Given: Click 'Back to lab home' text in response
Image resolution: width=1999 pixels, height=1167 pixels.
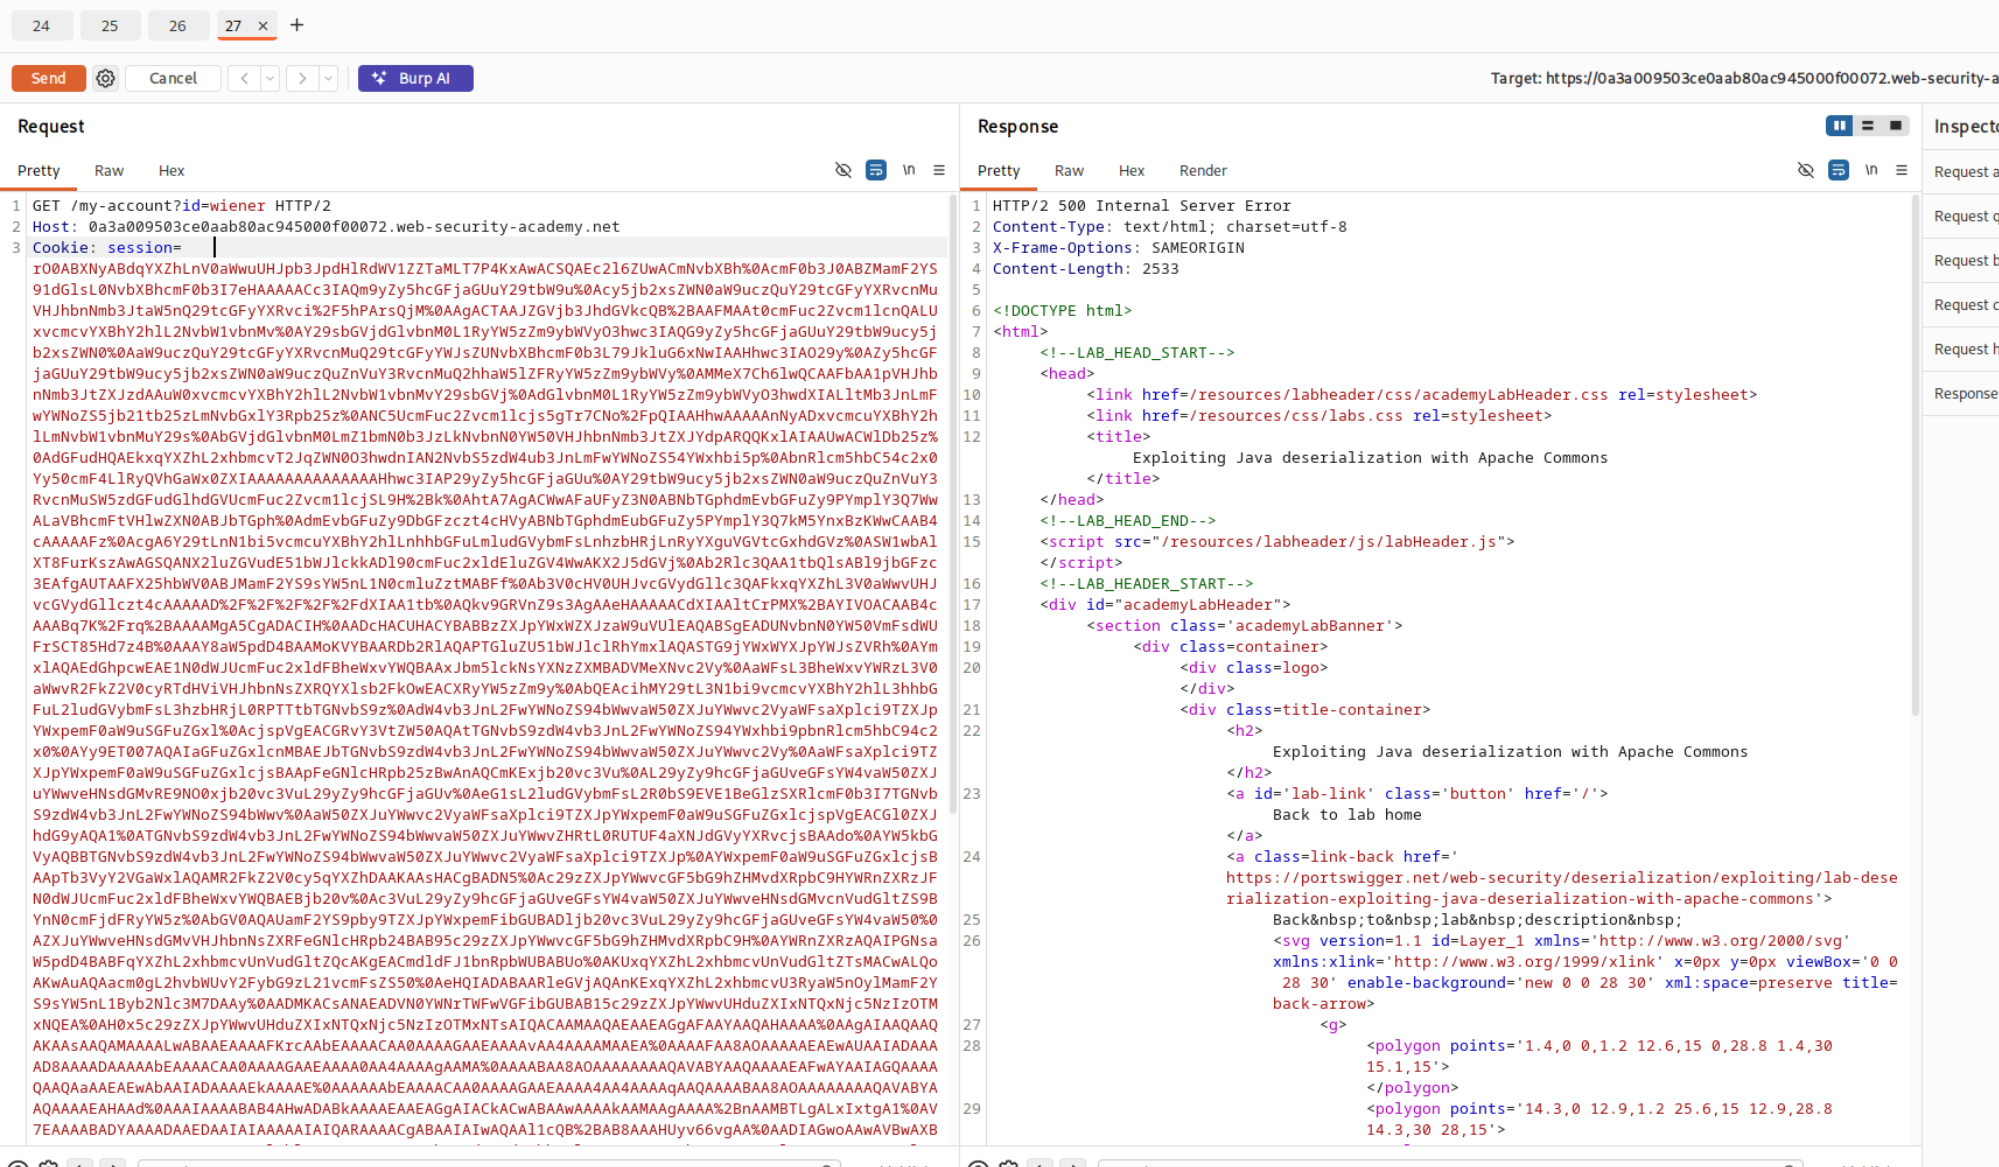Looking at the screenshot, I should 1347,815.
